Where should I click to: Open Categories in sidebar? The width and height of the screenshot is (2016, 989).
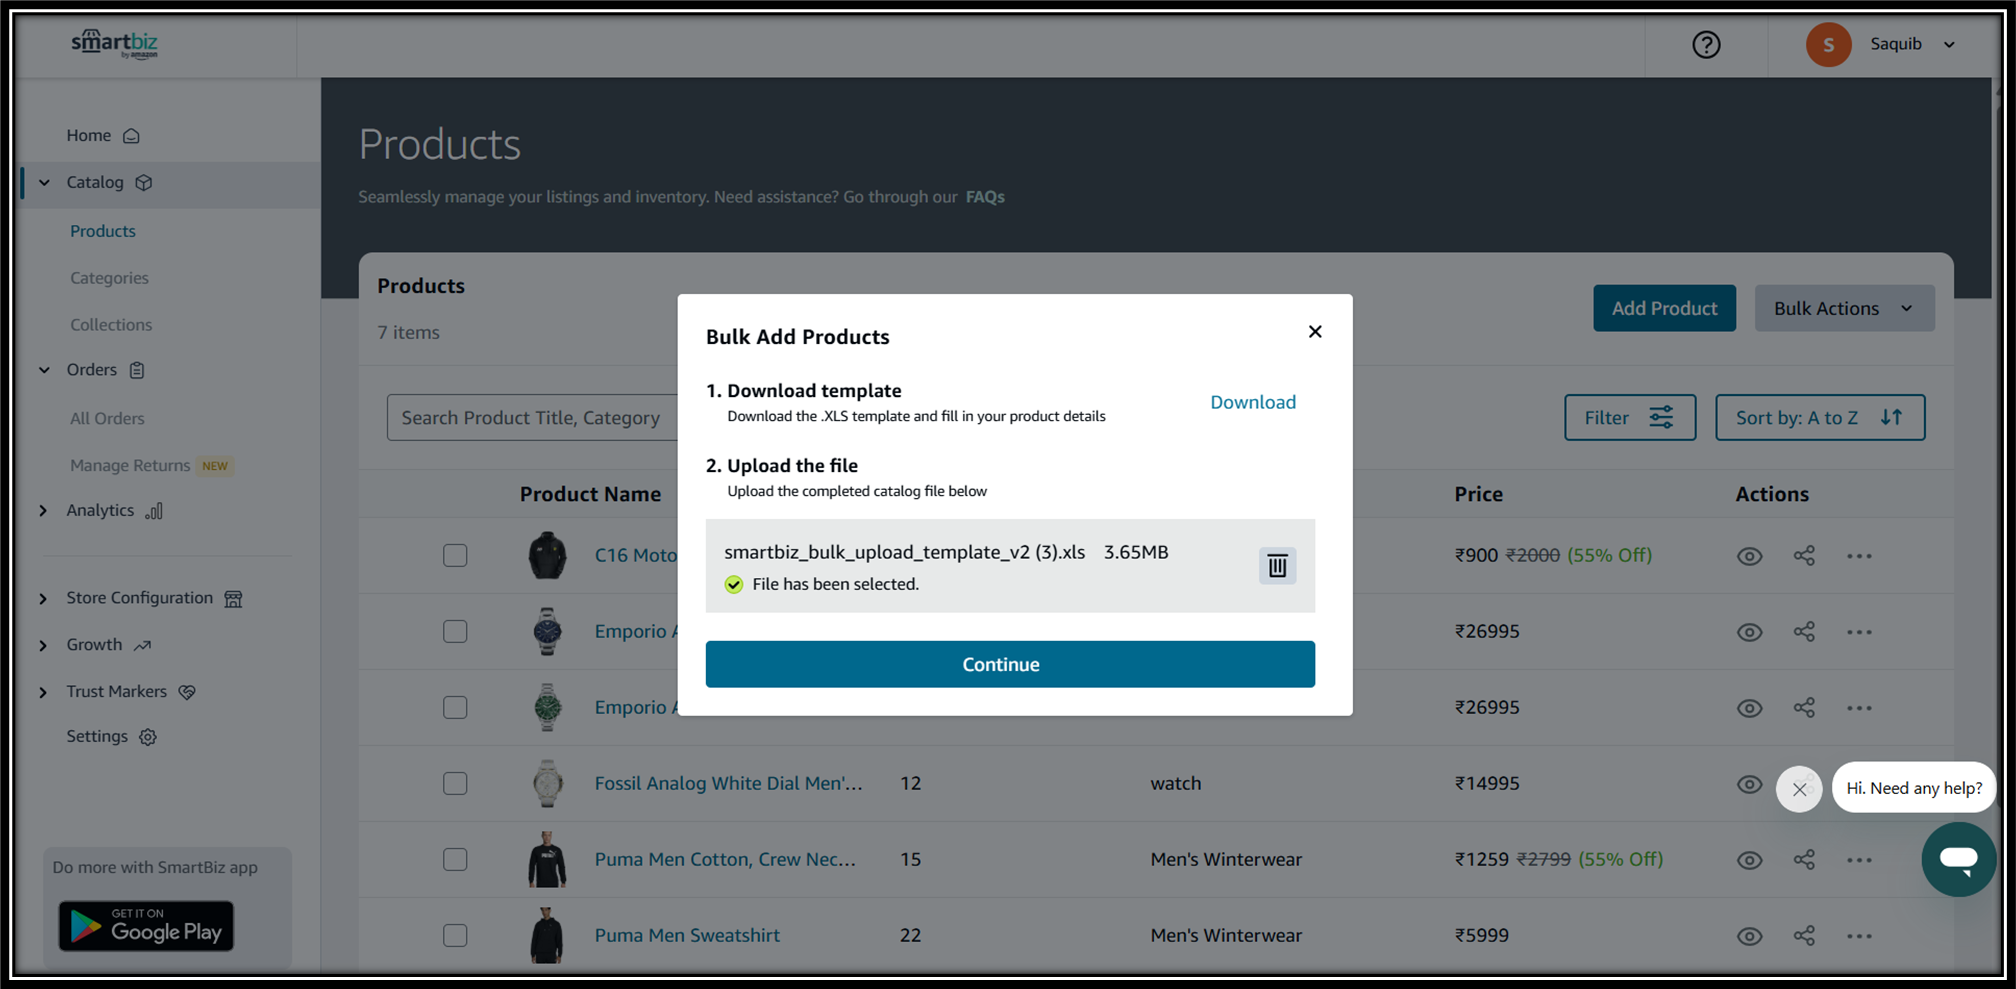[109, 278]
